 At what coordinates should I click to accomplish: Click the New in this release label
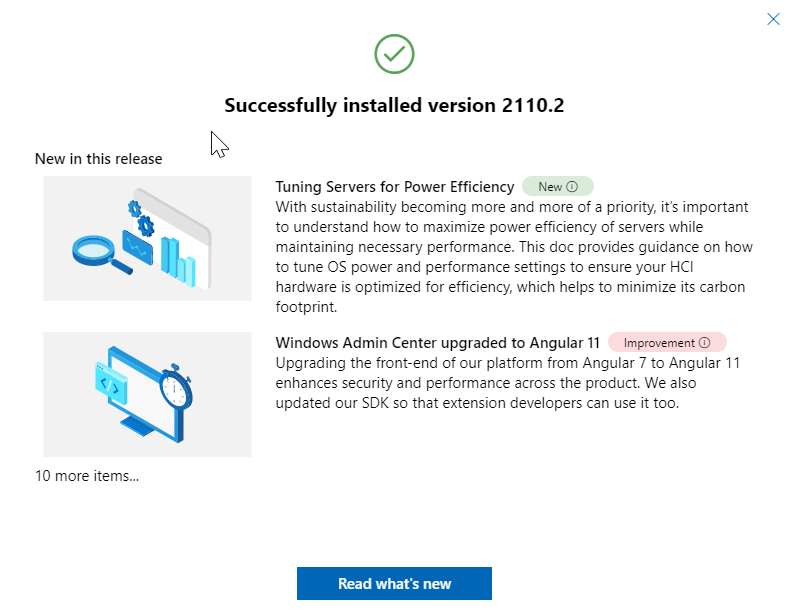99,159
